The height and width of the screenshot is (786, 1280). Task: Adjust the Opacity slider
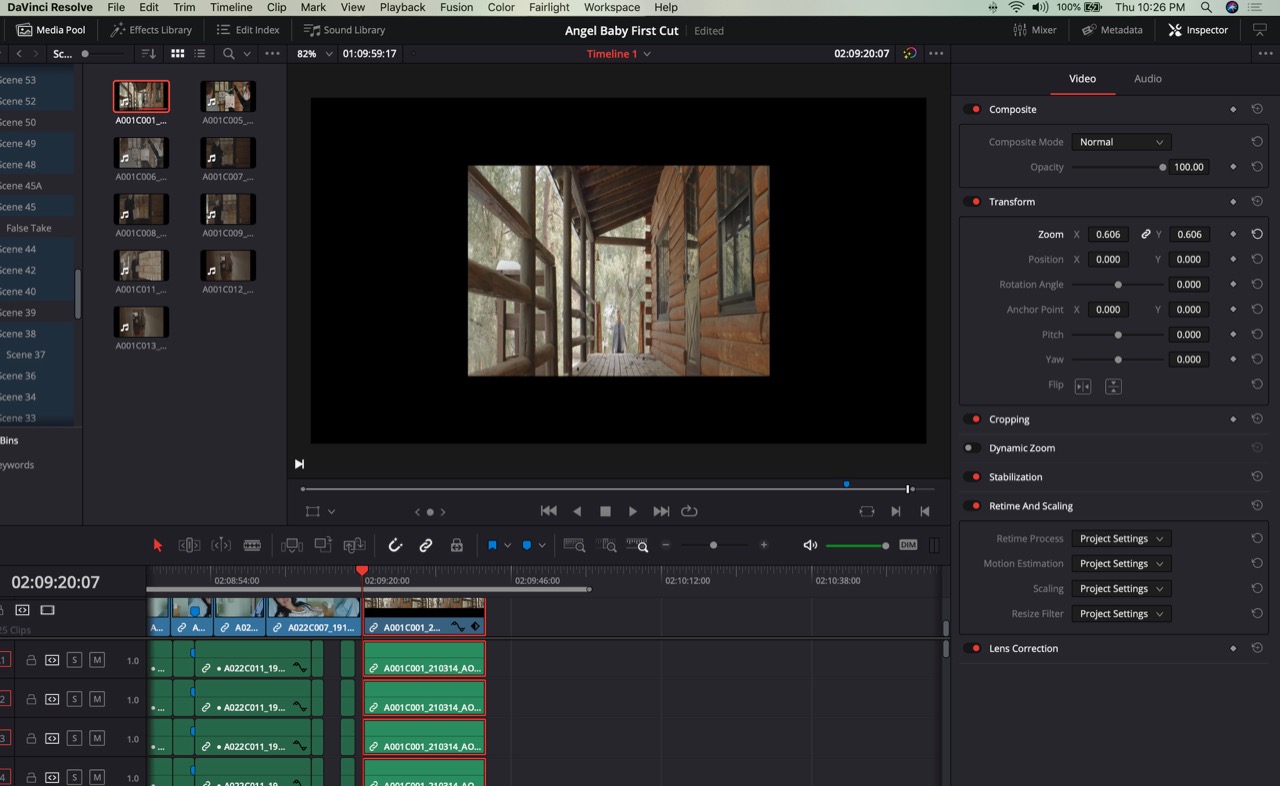[x=1118, y=167]
